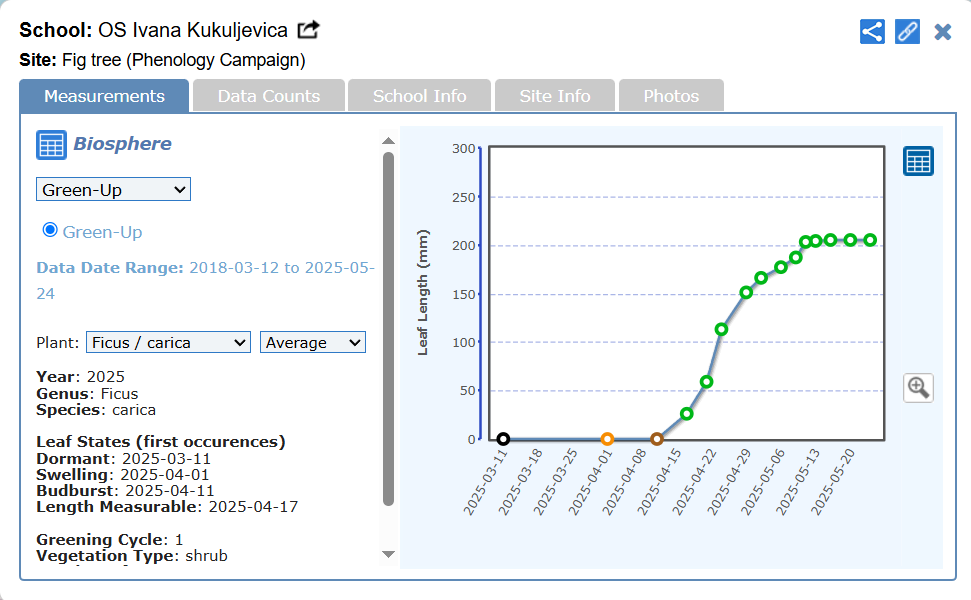This screenshot has width=971, height=600.
Task: Click the zoom magnifier icon on chart
Action: [x=918, y=388]
